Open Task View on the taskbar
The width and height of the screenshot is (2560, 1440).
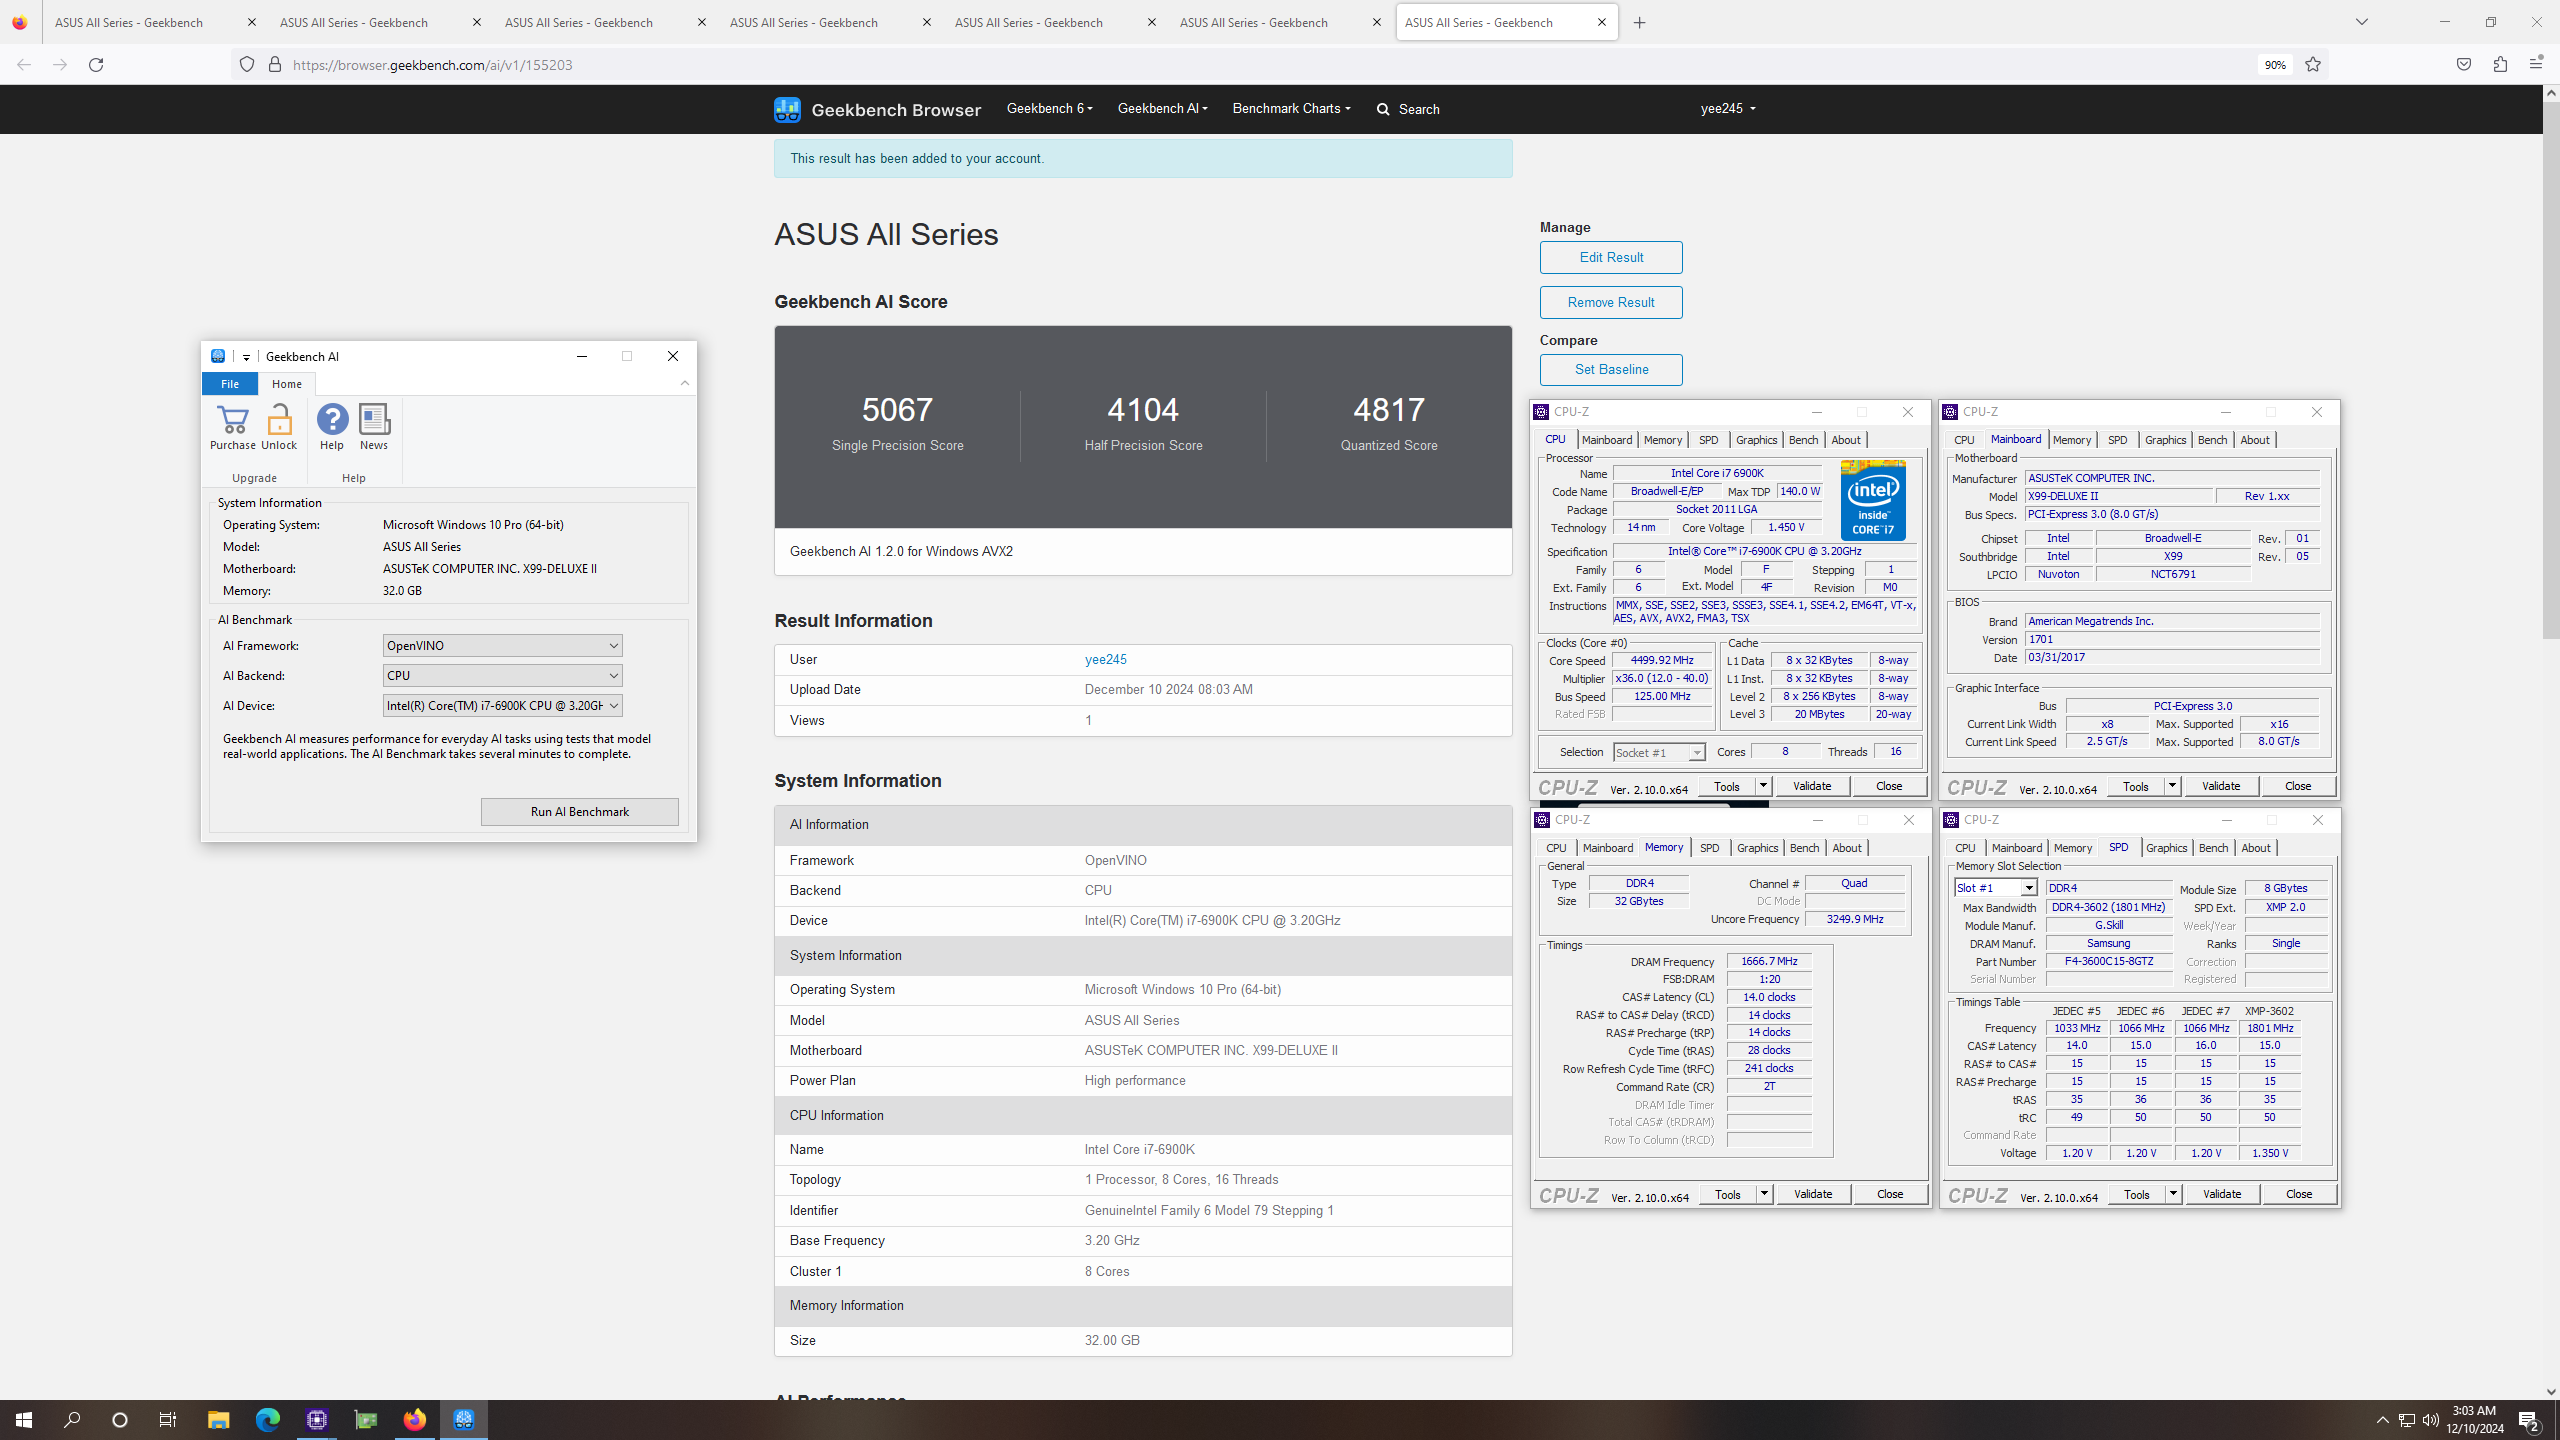pos(168,1420)
